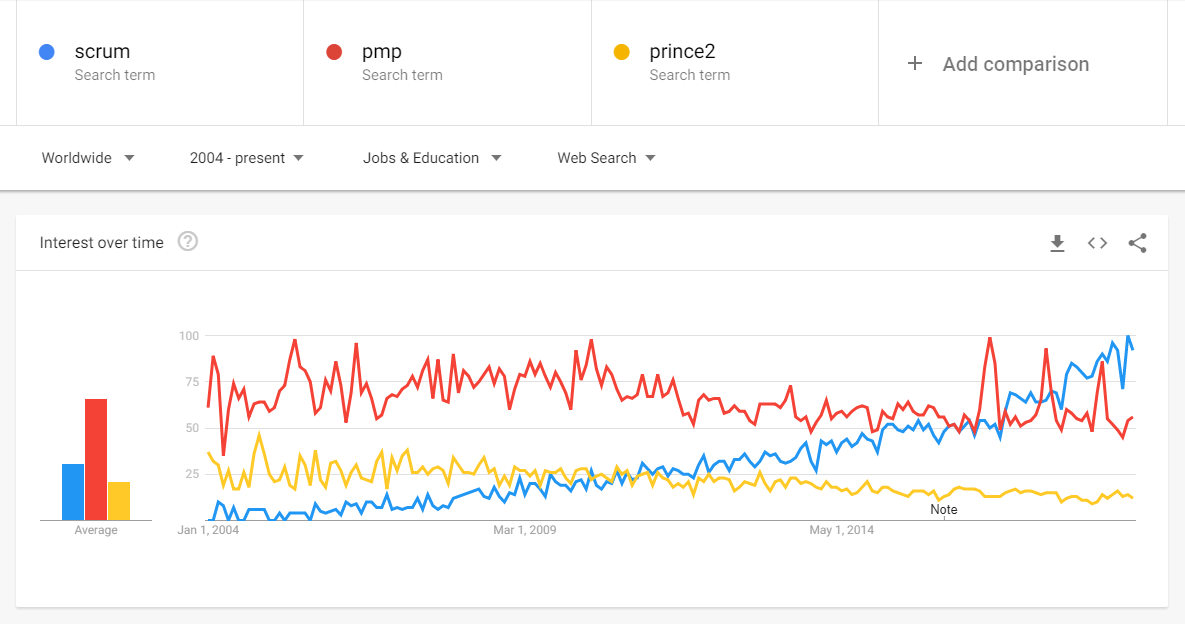Image resolution: width=1185 pixels, height=624 pixels.
Task: Click the Note marker on the chart
Action: click(x=943, y=509)
